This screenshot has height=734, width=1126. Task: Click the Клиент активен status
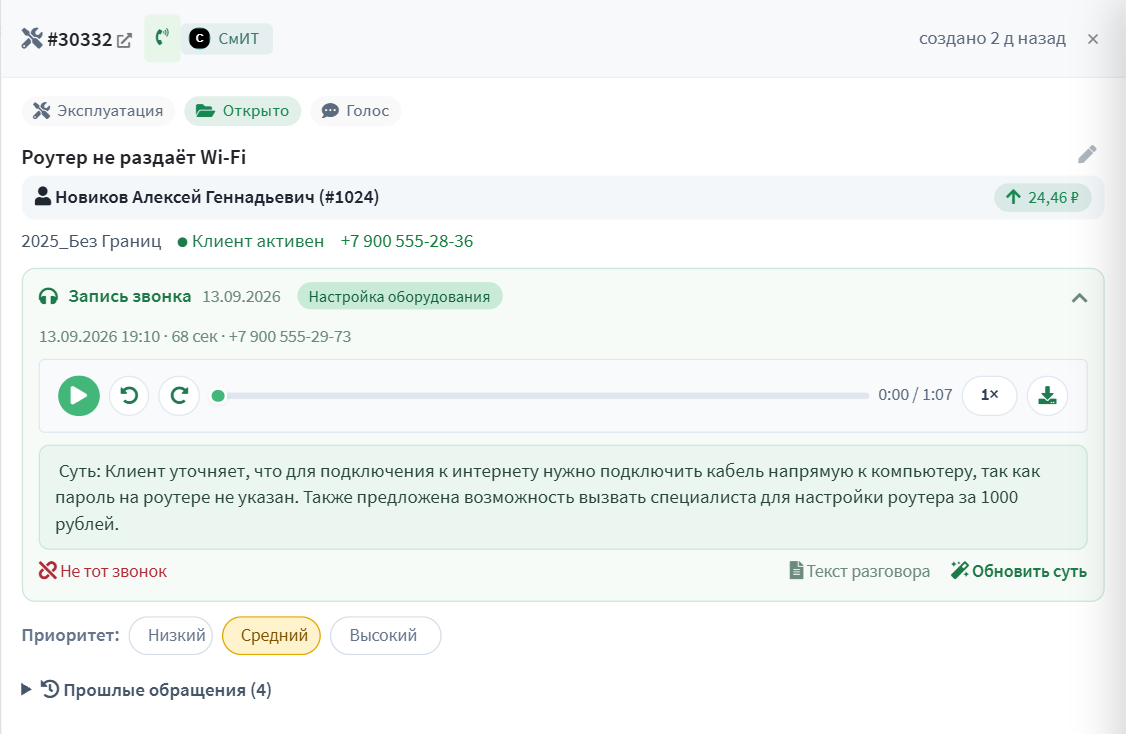pos(251,241)
